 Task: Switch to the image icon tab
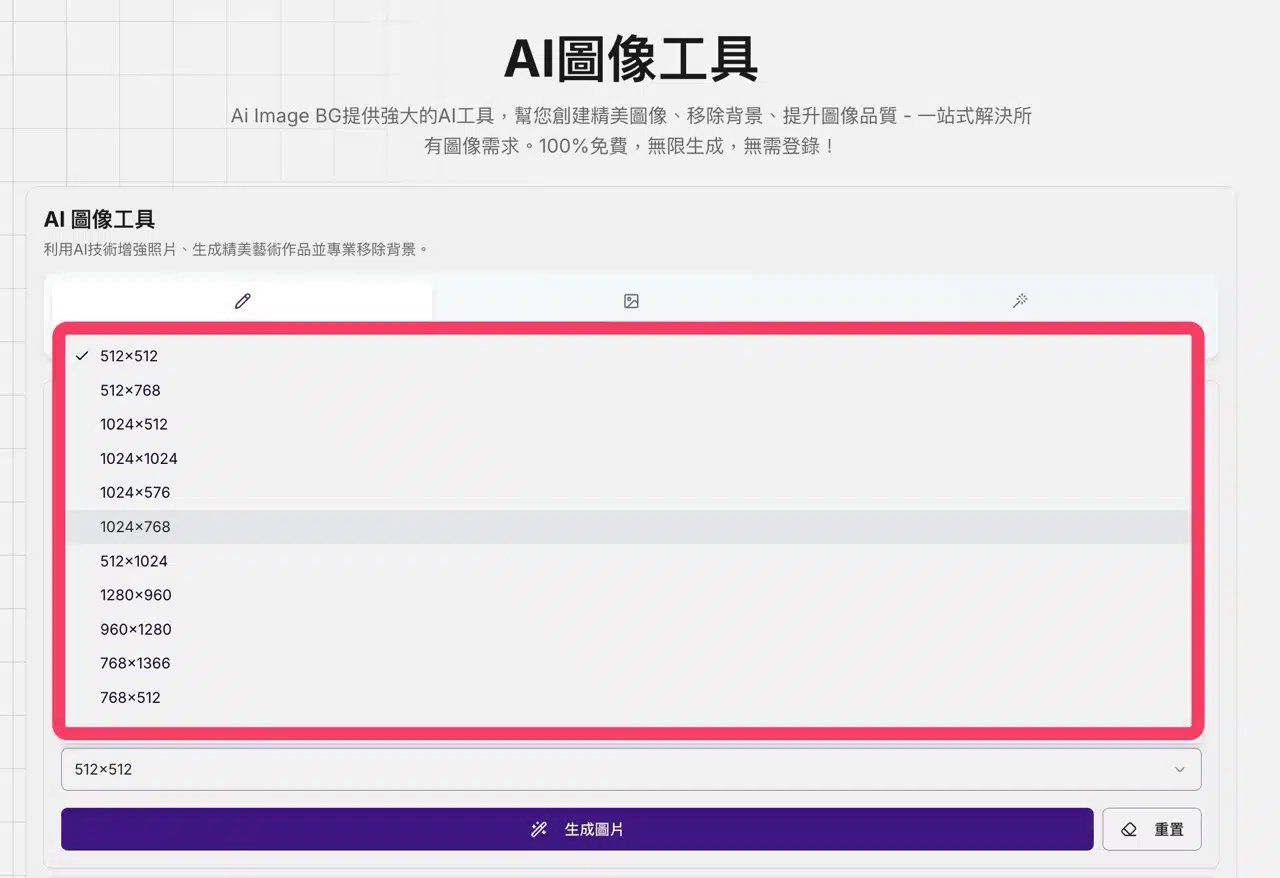pyautogui.click(x=631, y=301)
